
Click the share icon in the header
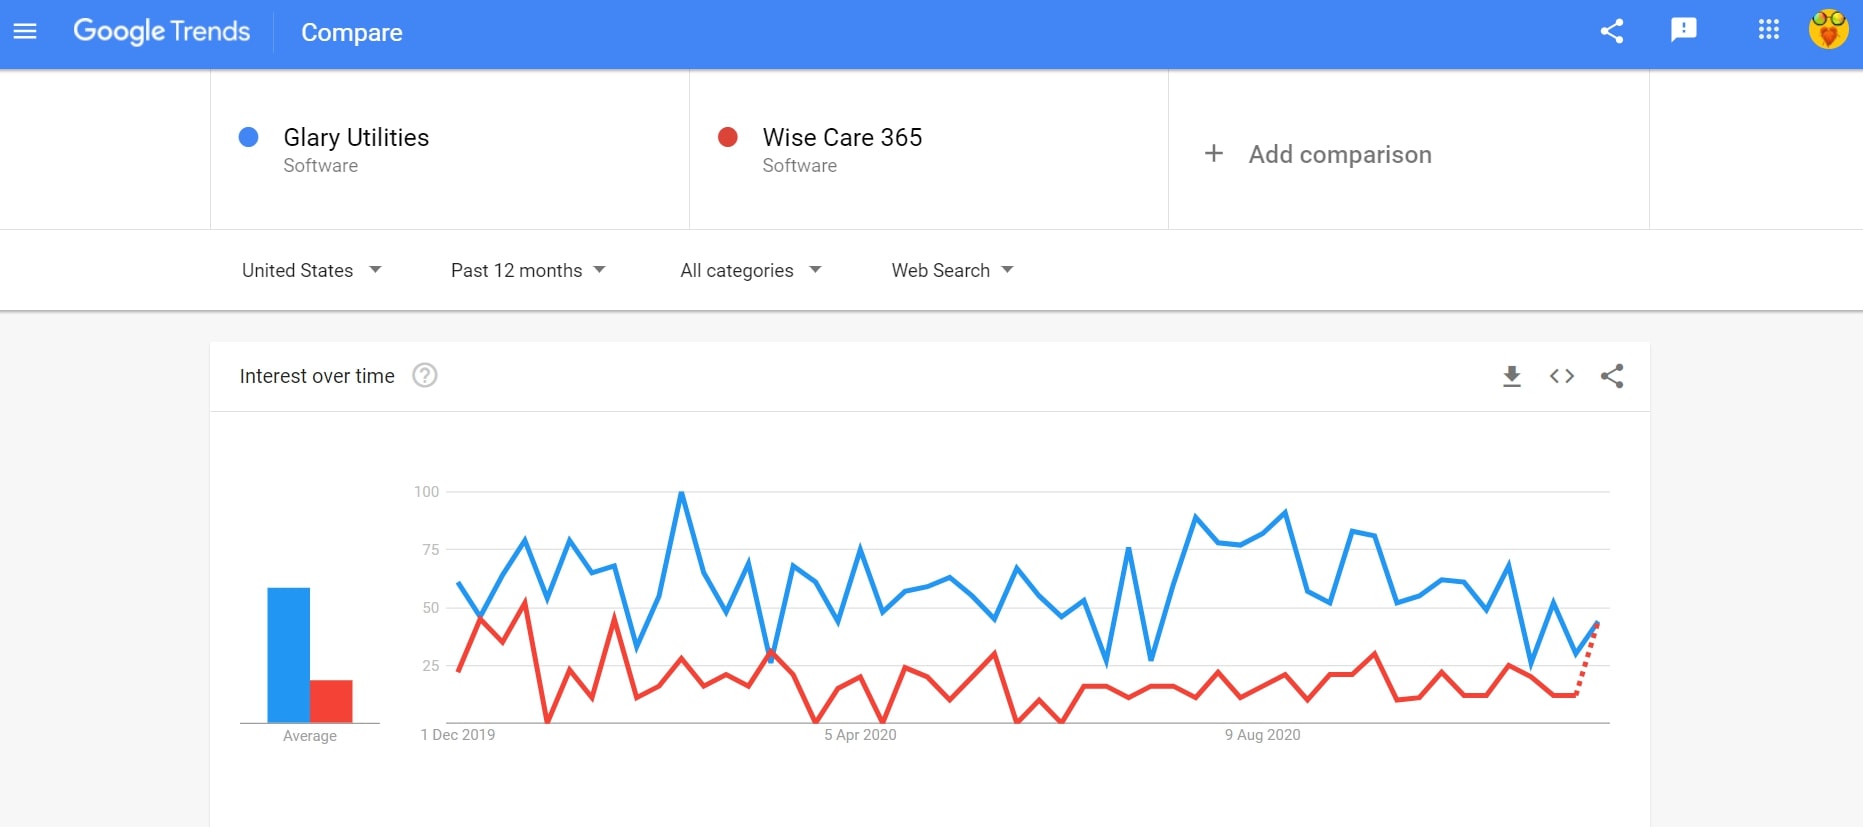[1612, 31]
